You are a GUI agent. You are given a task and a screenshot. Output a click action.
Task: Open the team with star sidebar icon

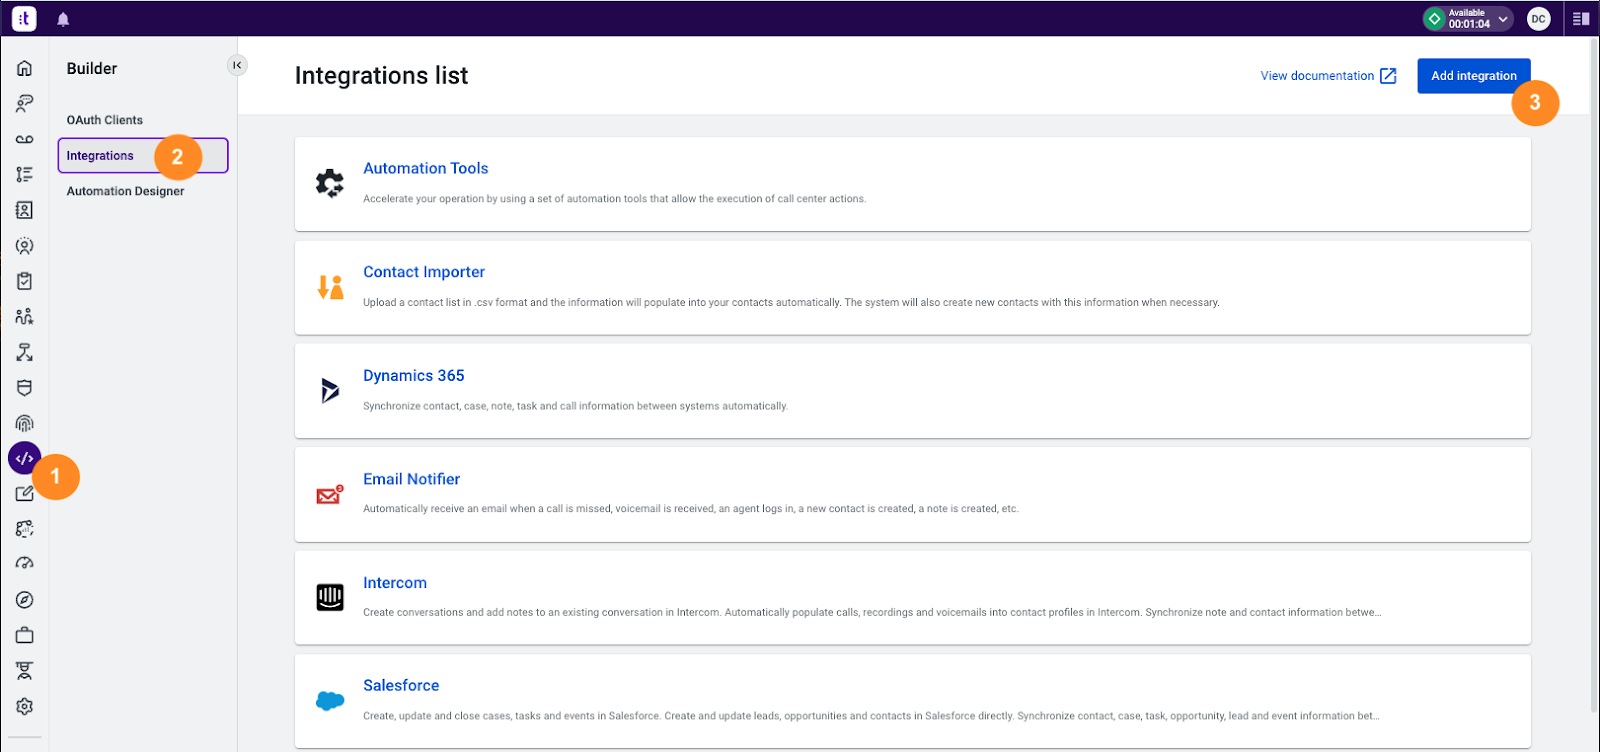(24, 317)
